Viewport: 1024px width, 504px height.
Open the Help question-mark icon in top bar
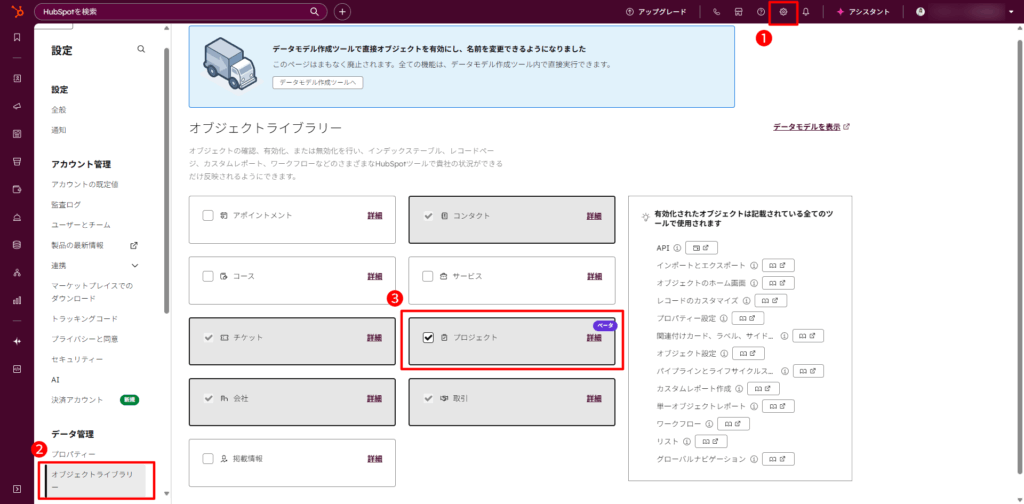point(761,12)
